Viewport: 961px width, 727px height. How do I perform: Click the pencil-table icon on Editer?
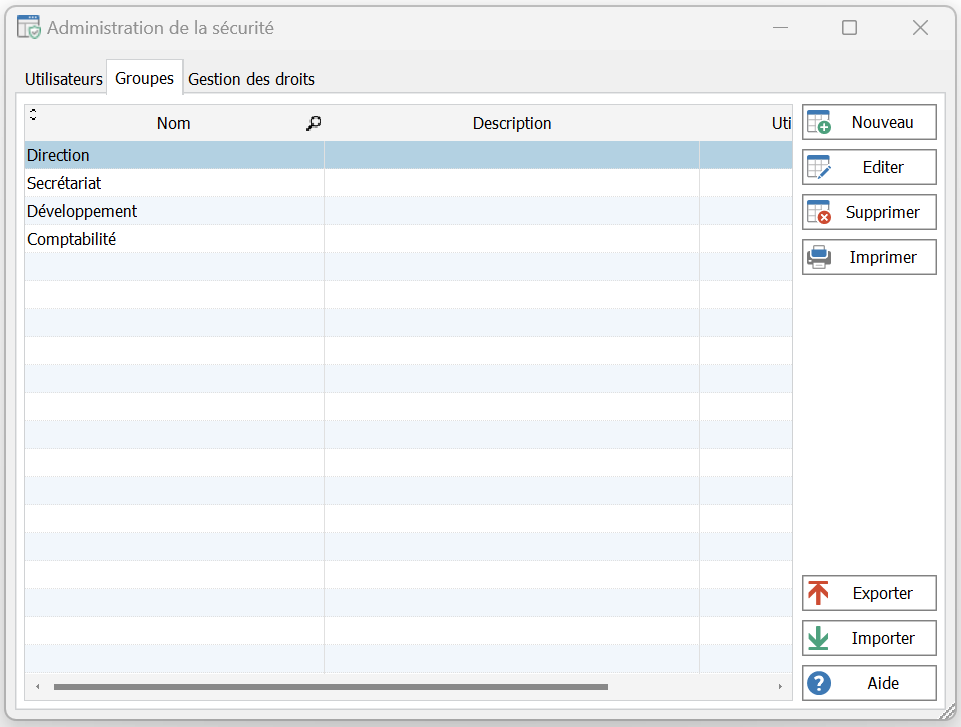click(x=819, y=167)
